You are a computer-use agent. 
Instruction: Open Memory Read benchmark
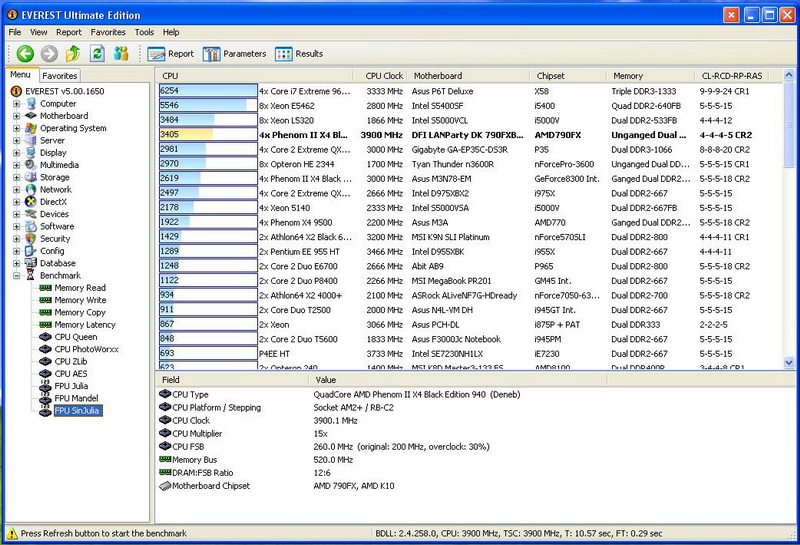[x=80, y=288]
